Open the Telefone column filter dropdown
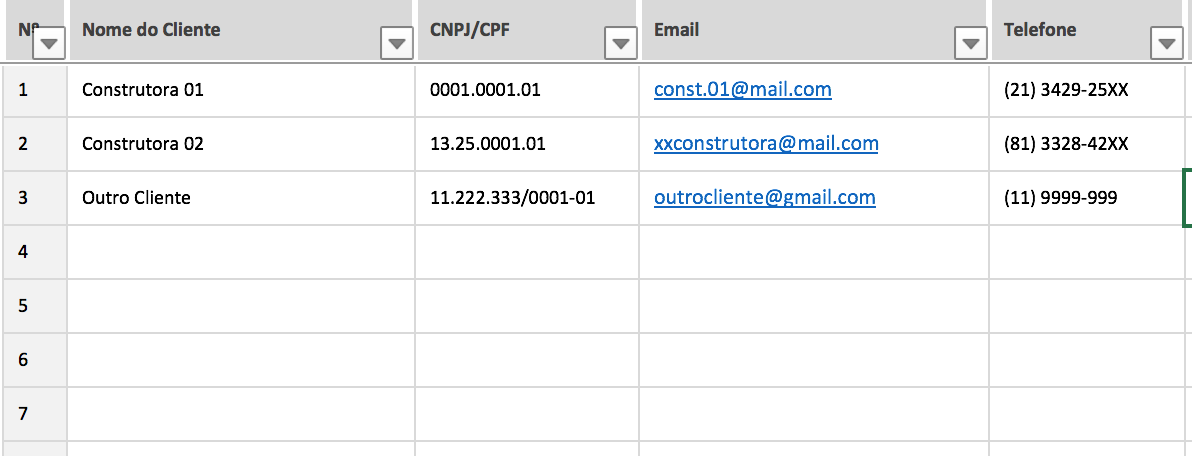 click(x=1166, y=44)
